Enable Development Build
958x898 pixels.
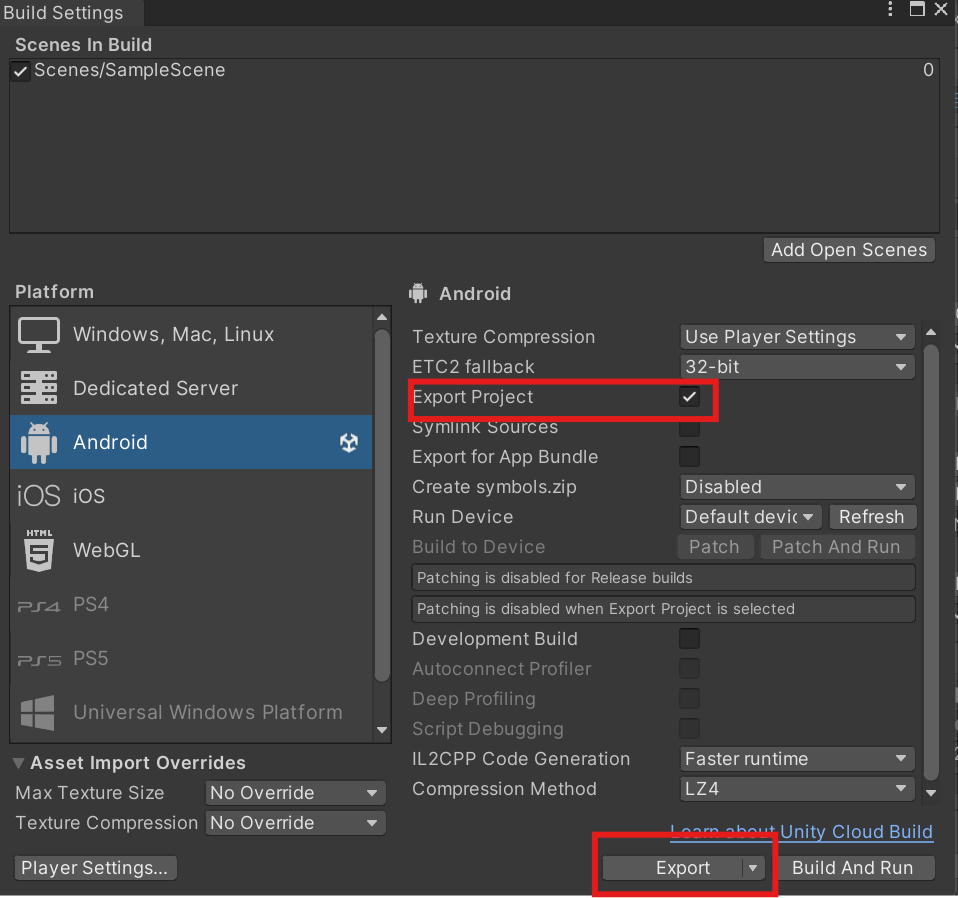point(689,638)
